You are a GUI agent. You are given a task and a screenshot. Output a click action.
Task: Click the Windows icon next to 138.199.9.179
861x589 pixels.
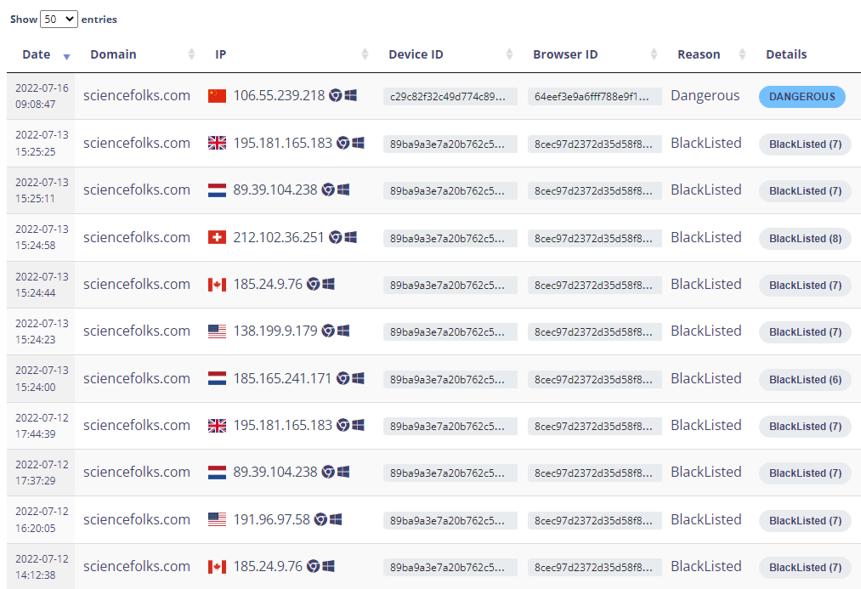tap(343, 331)
